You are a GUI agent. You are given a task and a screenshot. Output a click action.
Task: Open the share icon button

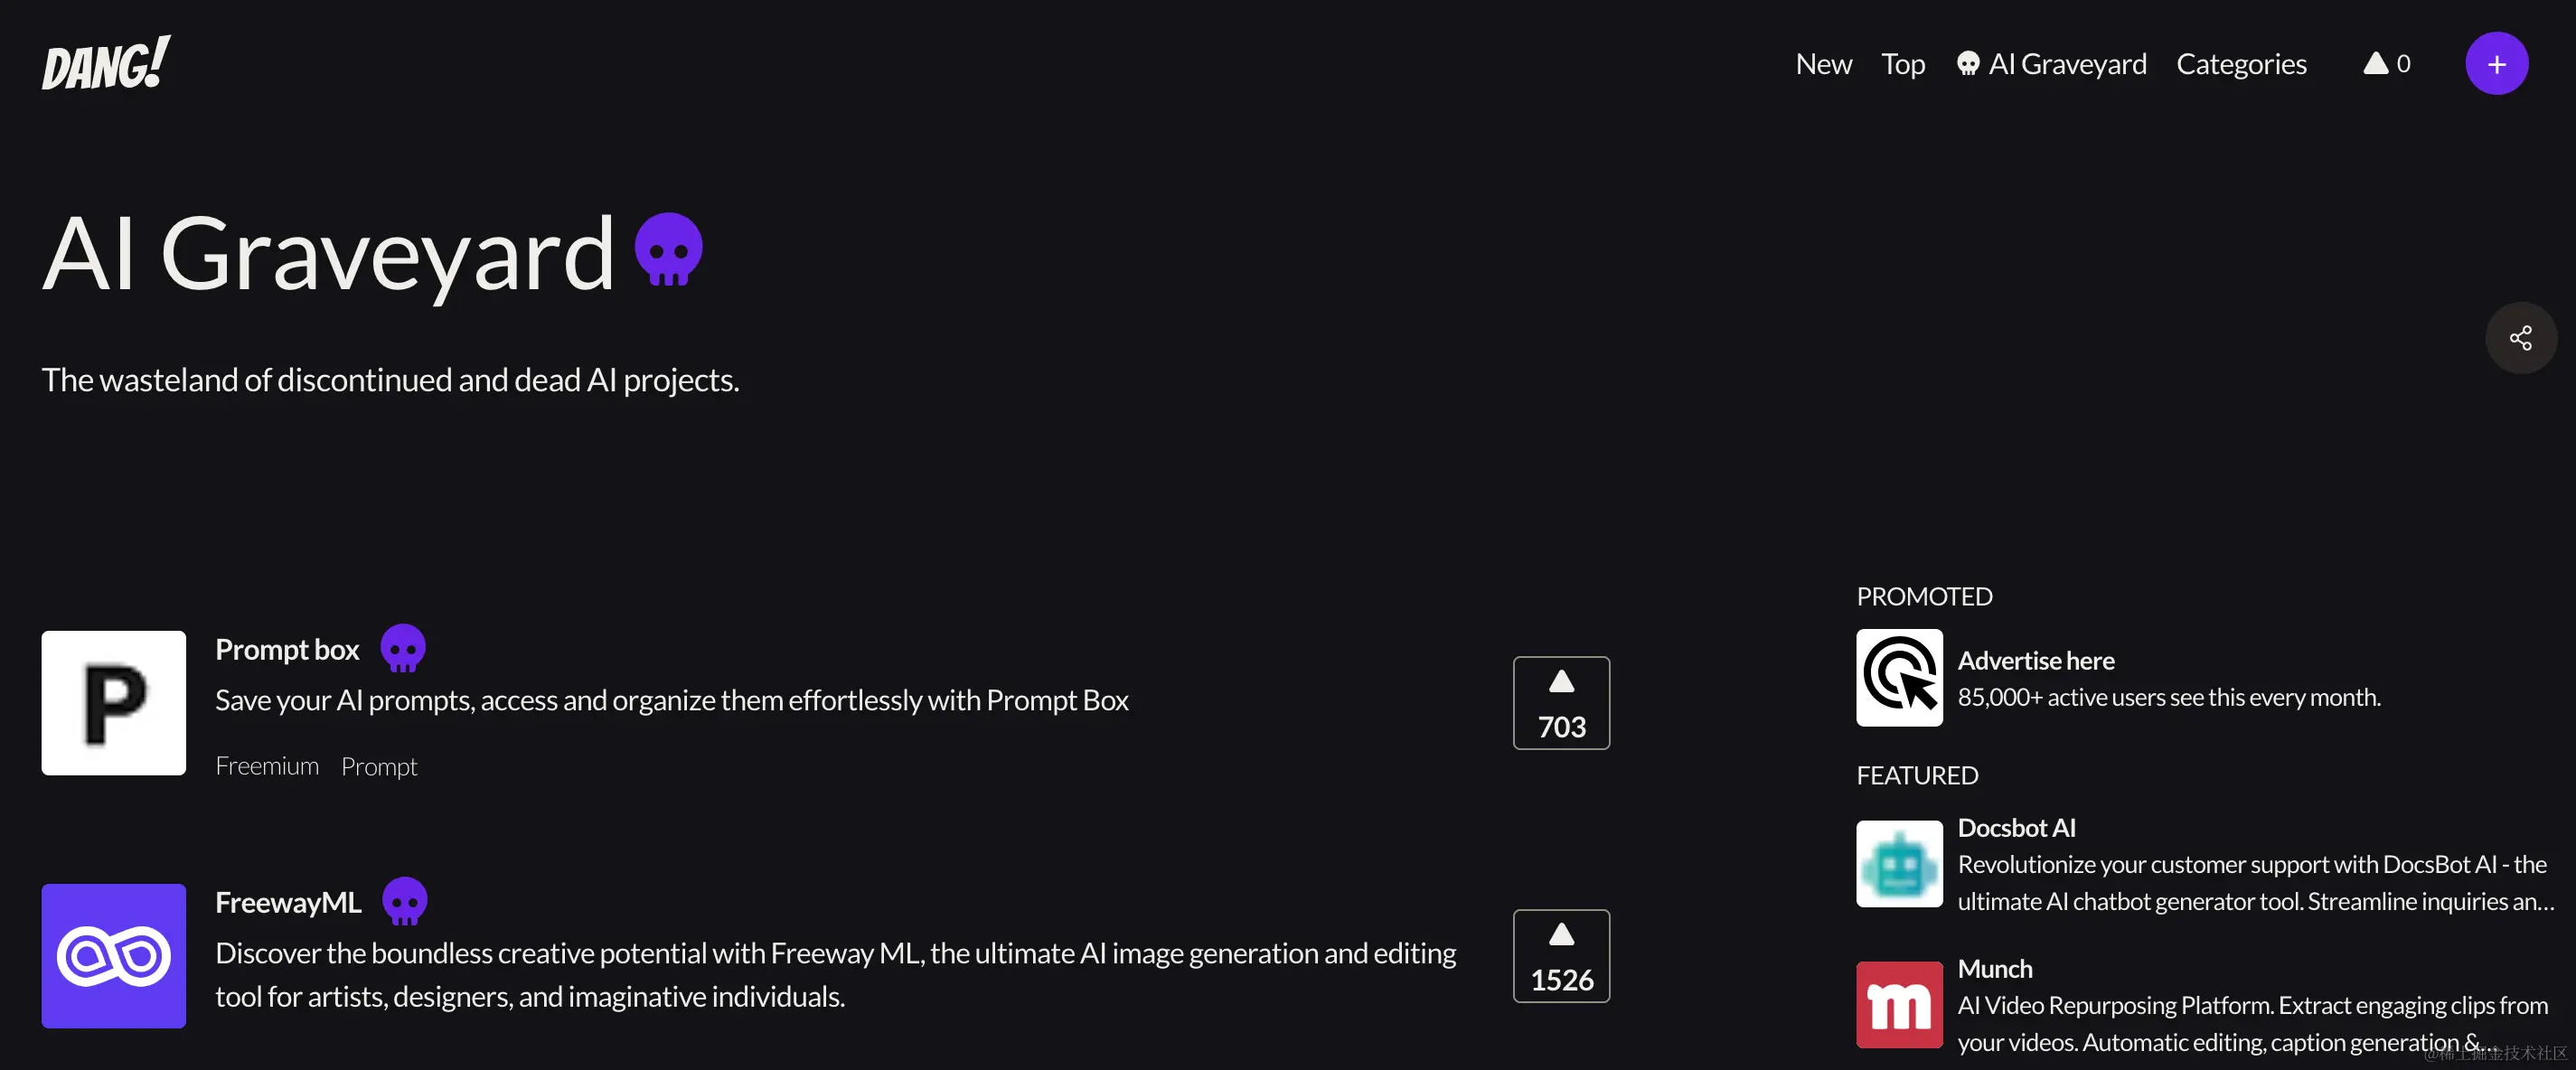coord(2520,338)
